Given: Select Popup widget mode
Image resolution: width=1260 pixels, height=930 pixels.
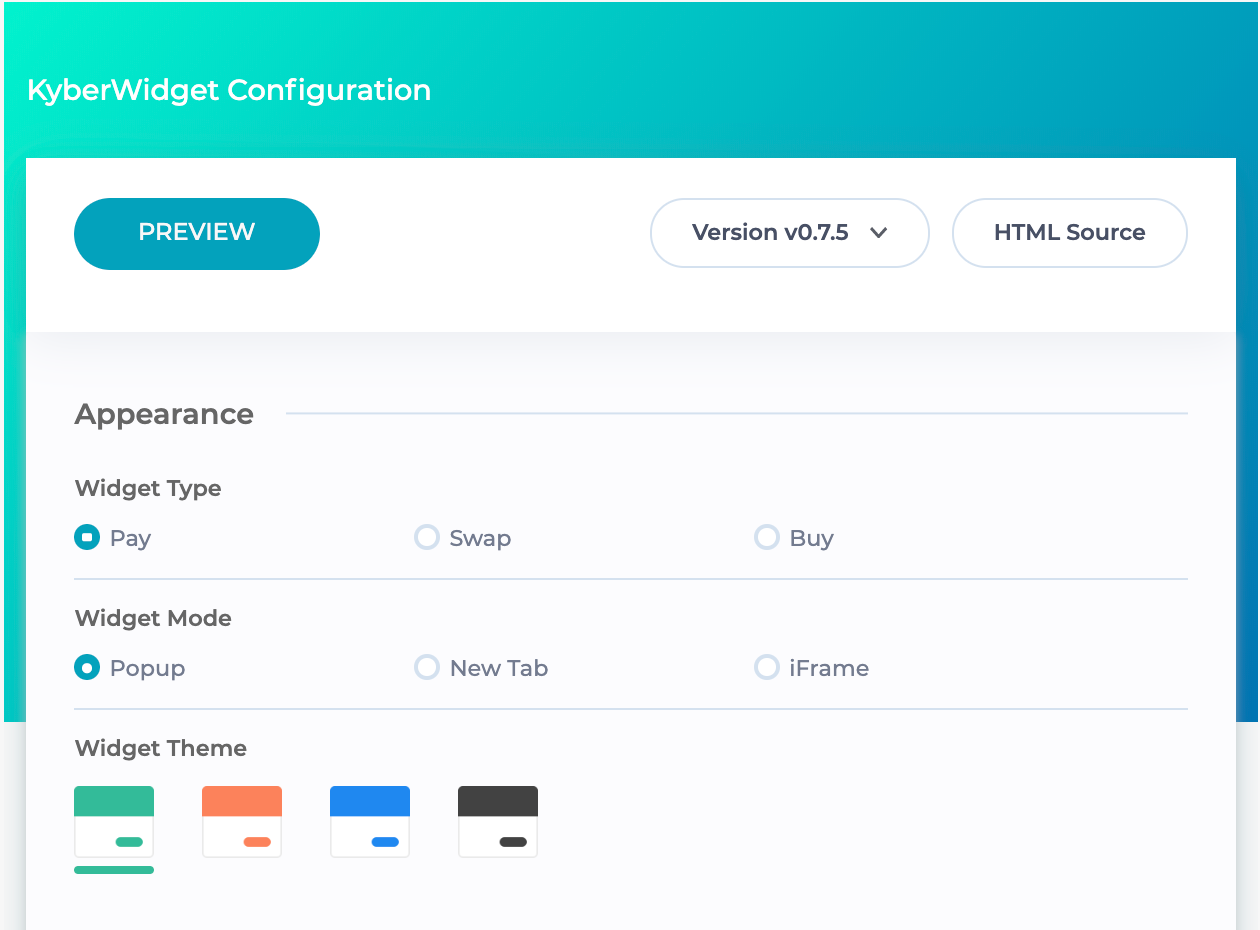Looking at the screenshot, I should 87,668.
